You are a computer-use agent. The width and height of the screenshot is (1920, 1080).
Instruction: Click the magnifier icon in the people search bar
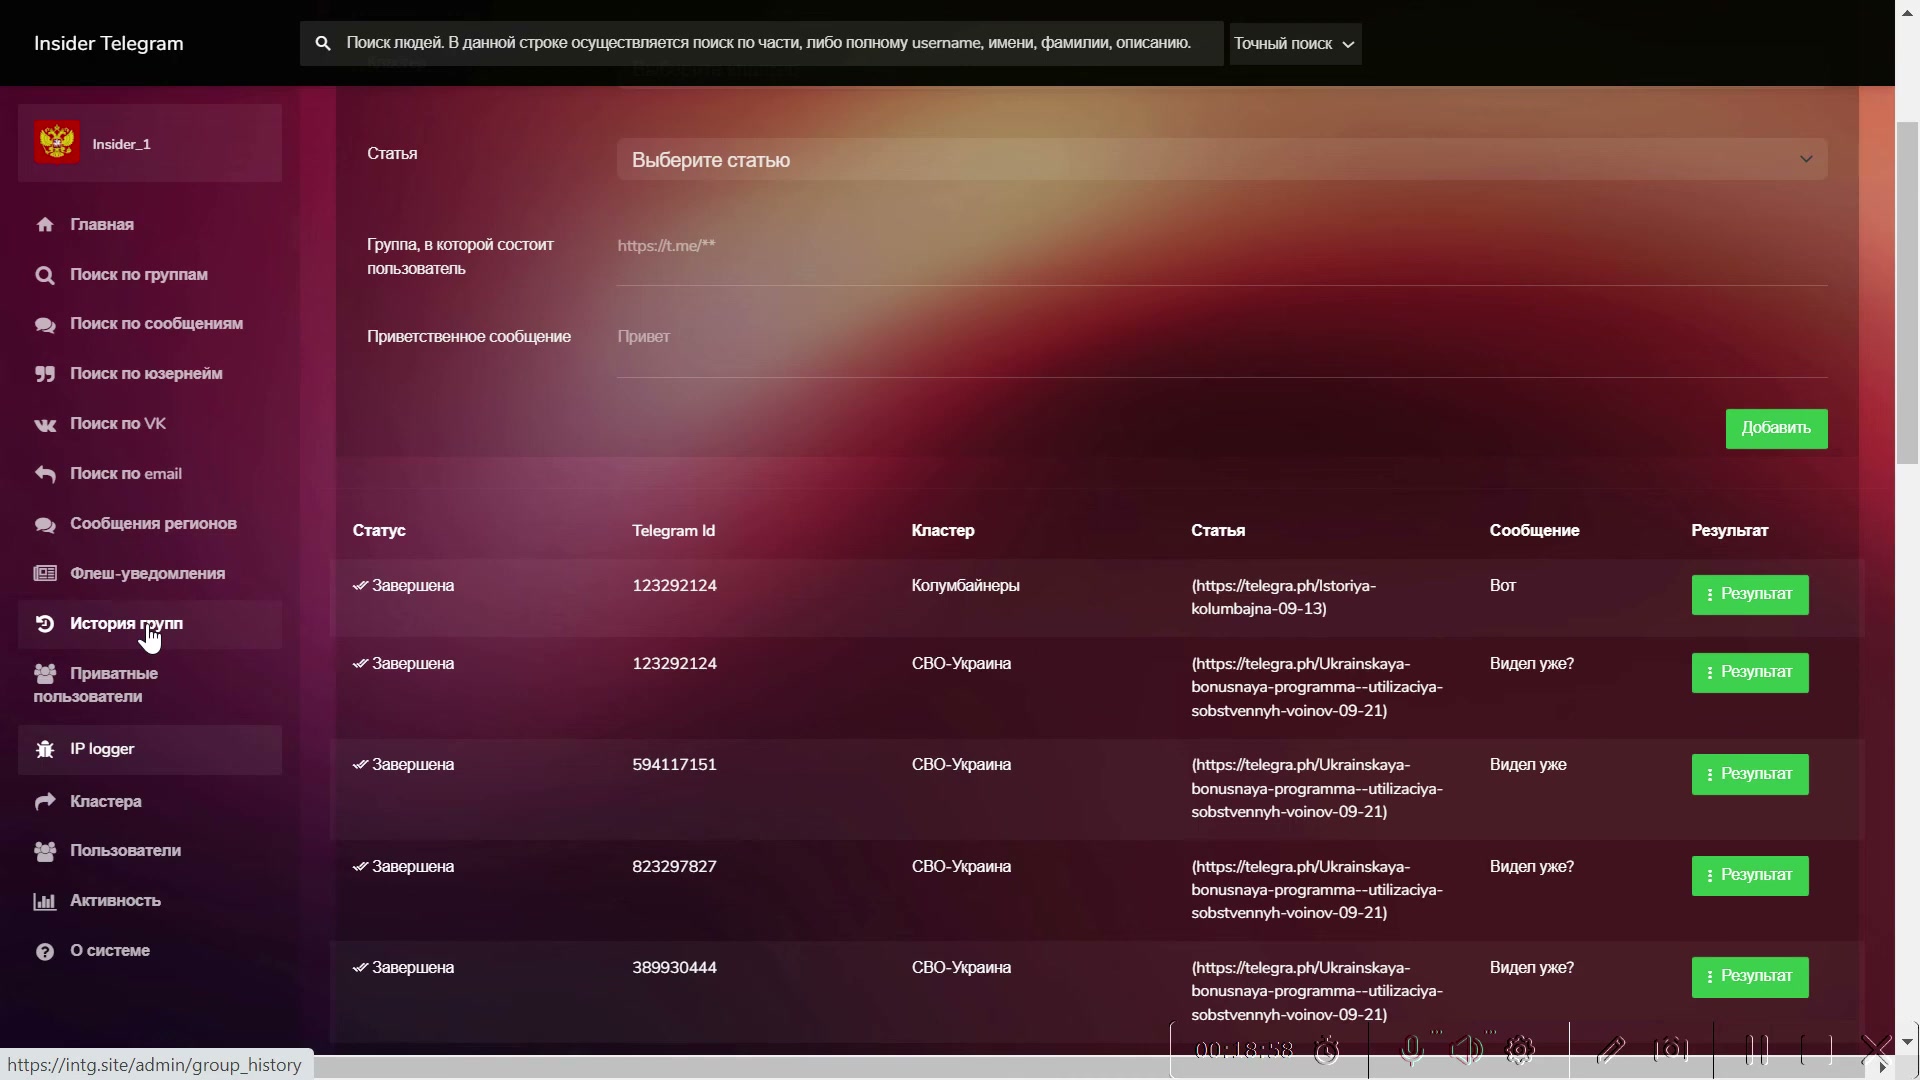[323, 43]
